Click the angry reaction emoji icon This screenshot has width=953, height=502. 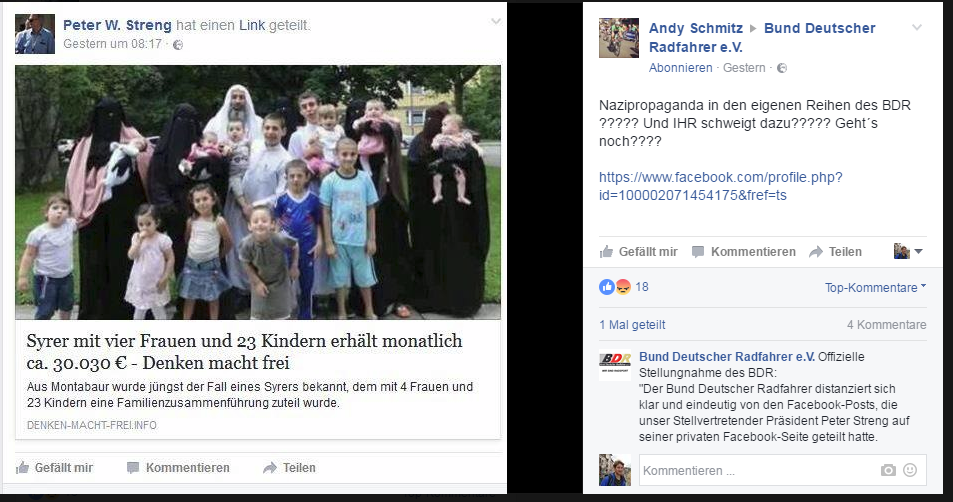pyautogui.click(x=623, y=287)
